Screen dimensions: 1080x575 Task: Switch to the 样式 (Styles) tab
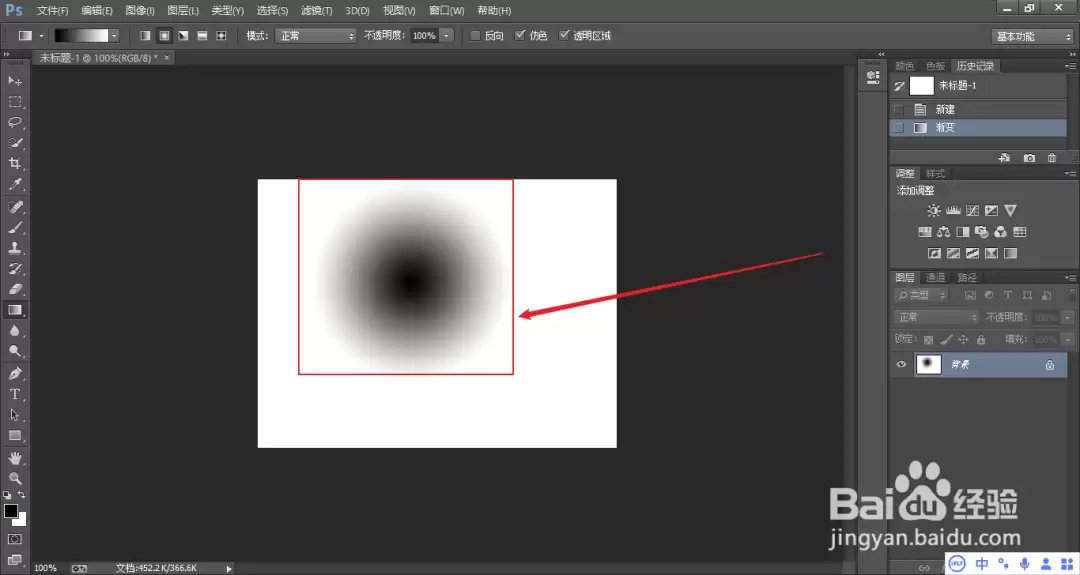tap(935, 174)
